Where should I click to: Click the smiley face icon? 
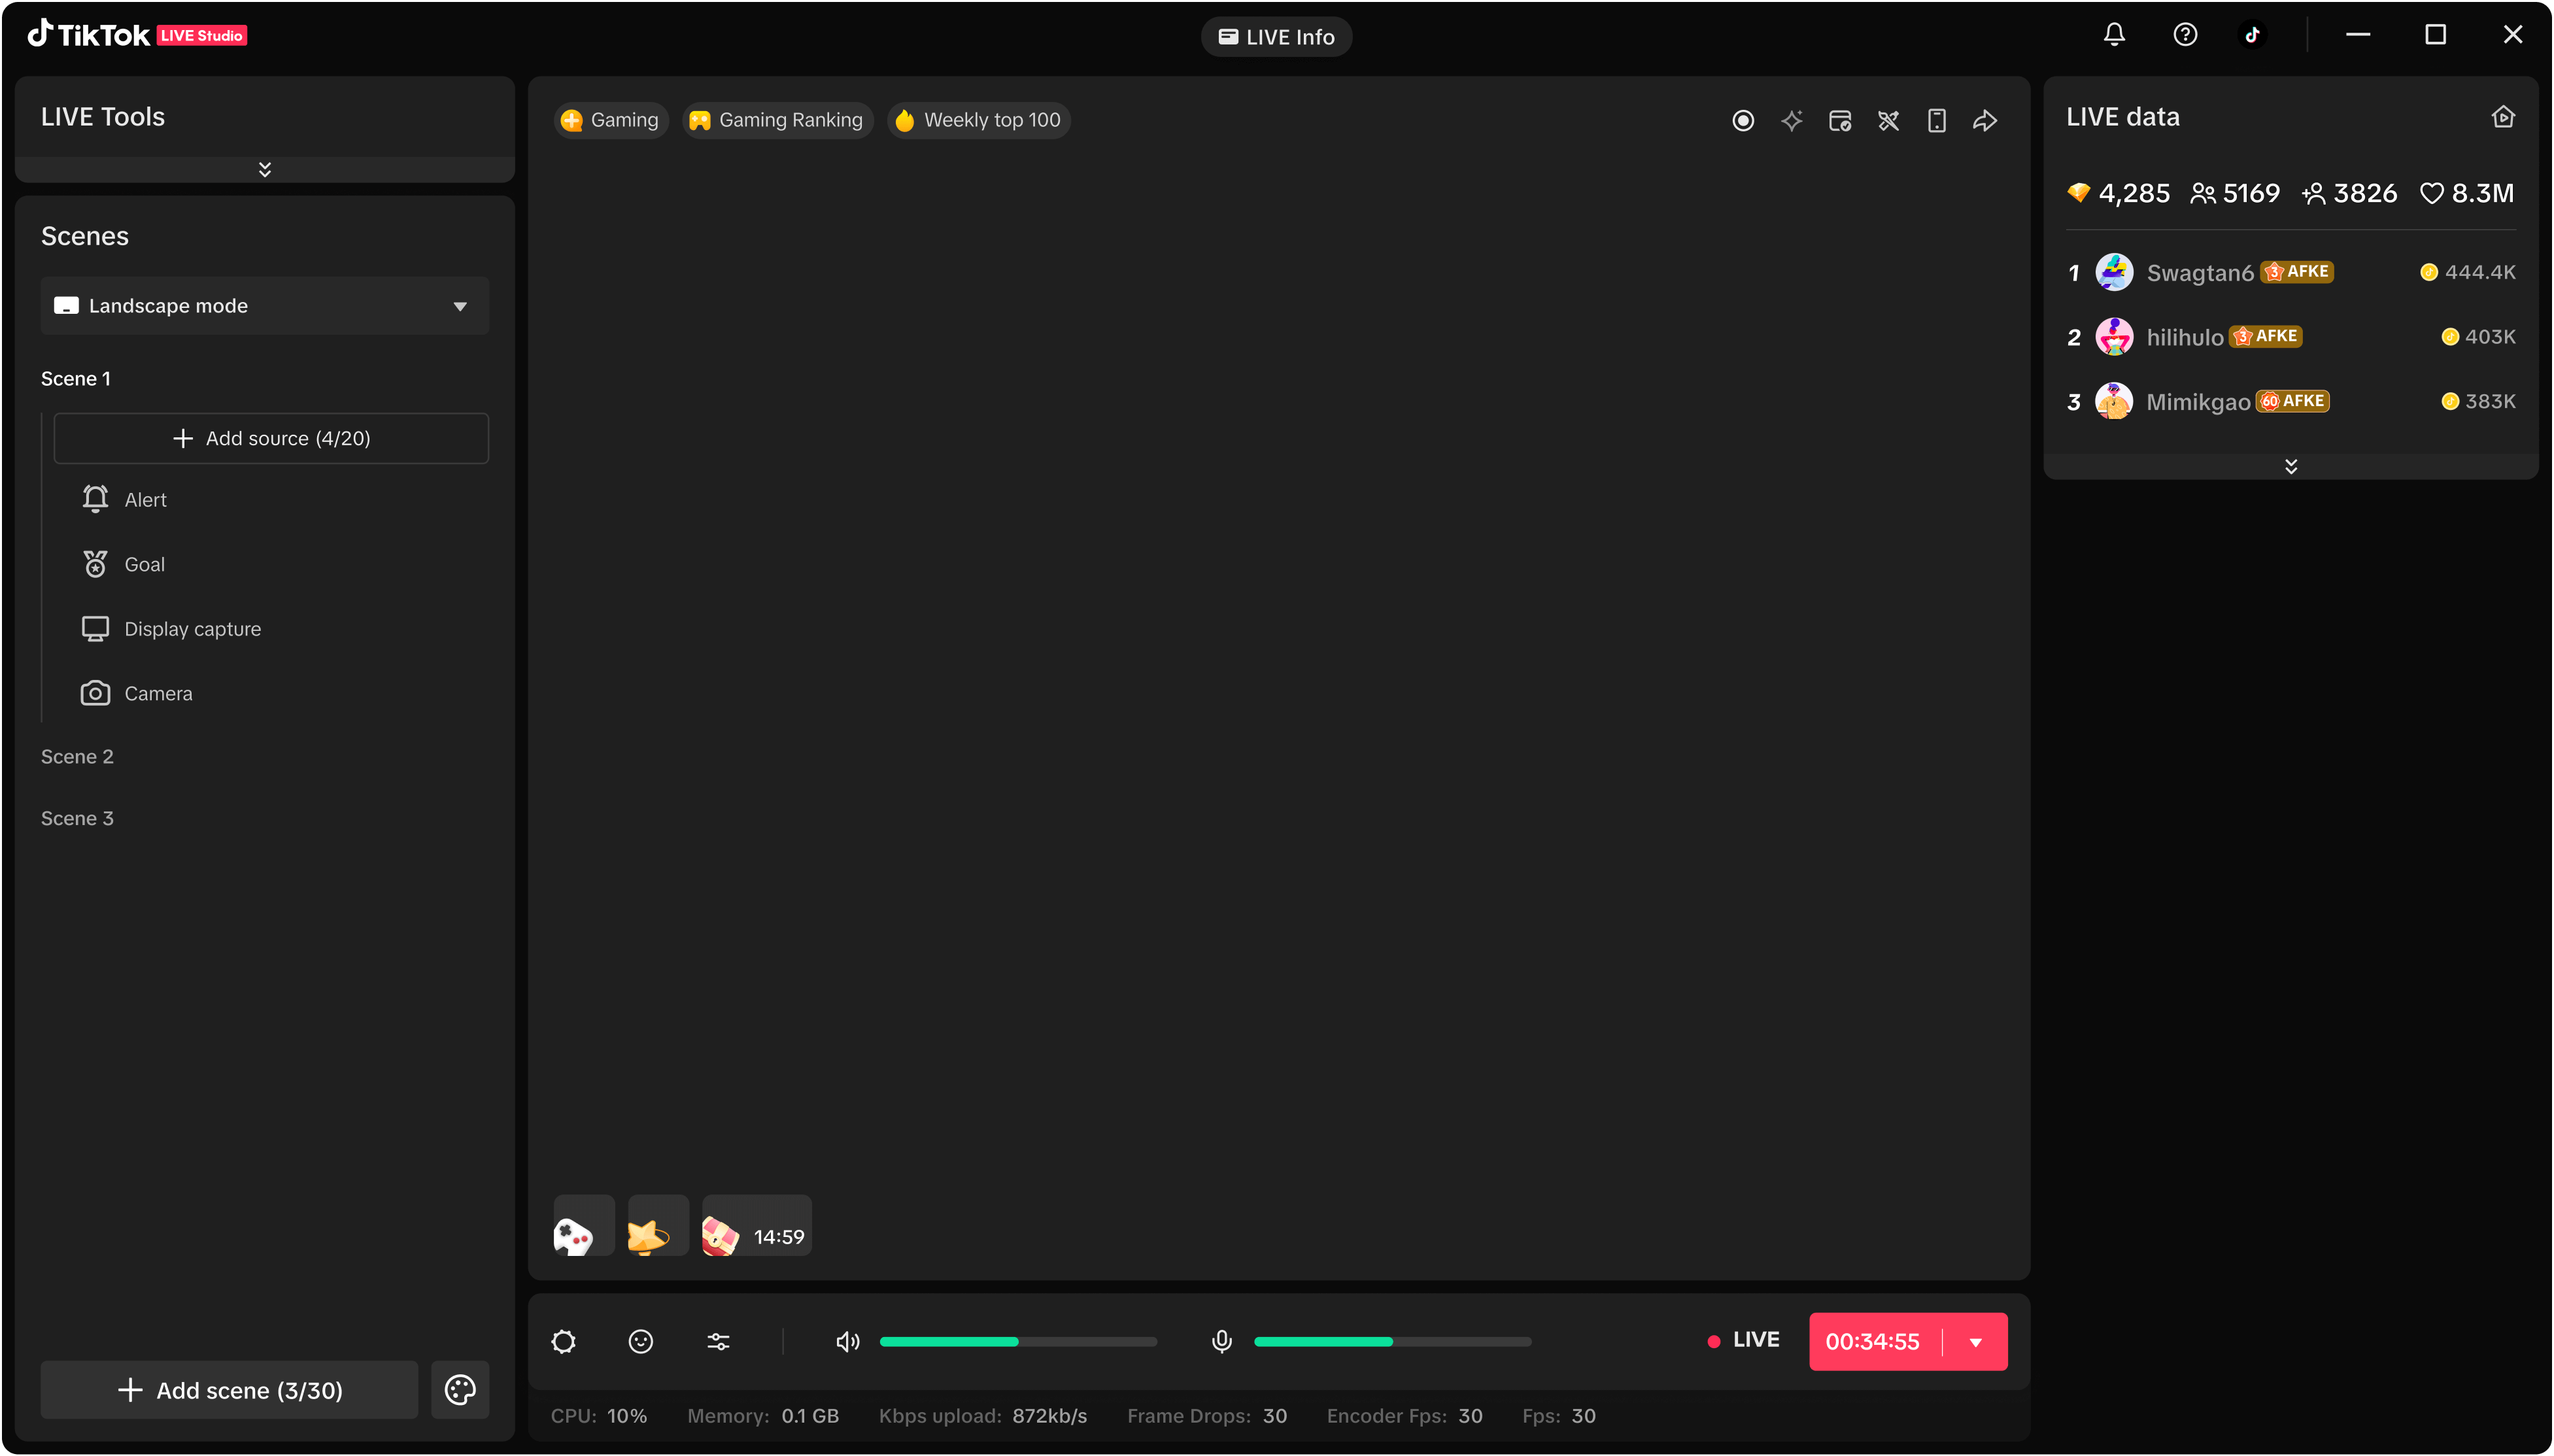click(641, 1341)
